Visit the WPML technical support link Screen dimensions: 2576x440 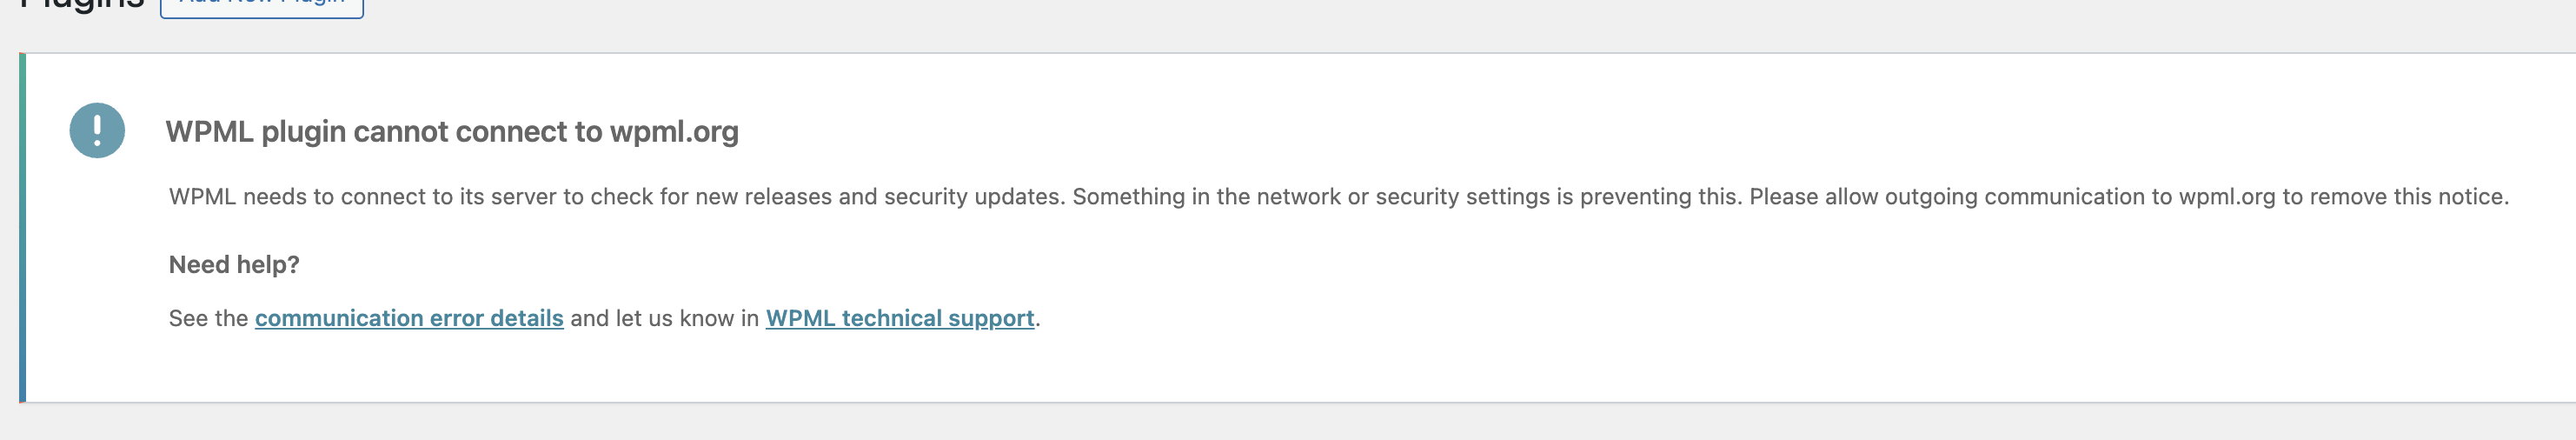coord(899,318)
